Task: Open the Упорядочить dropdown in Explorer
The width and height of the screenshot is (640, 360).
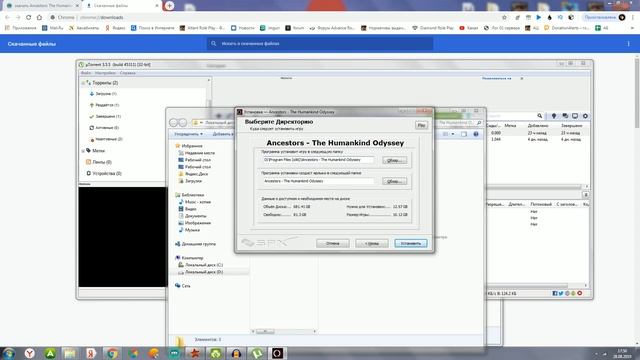Action: [x=189, y=134]
